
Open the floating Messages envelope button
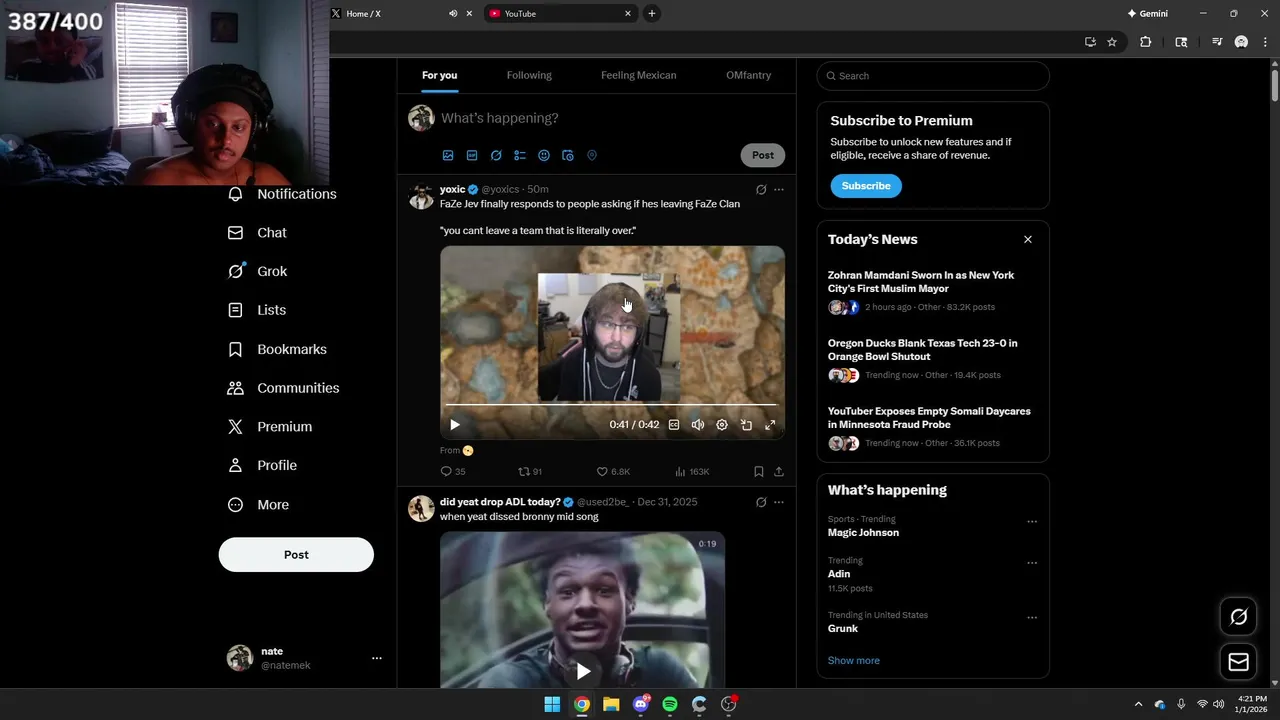[x=1239, y=662]
